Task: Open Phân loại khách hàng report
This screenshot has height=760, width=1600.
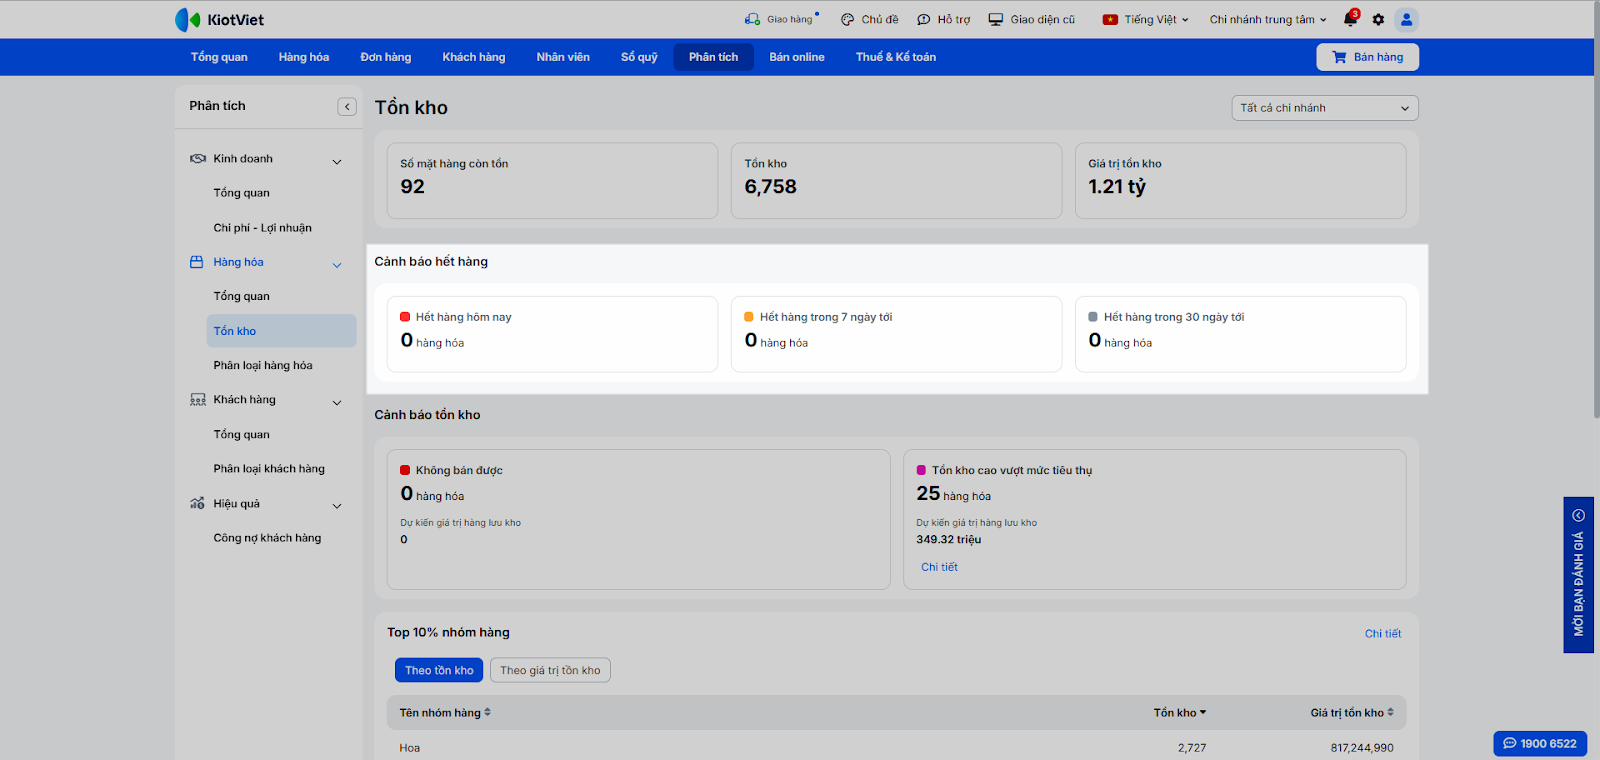Action: click(x=269, y=469)
